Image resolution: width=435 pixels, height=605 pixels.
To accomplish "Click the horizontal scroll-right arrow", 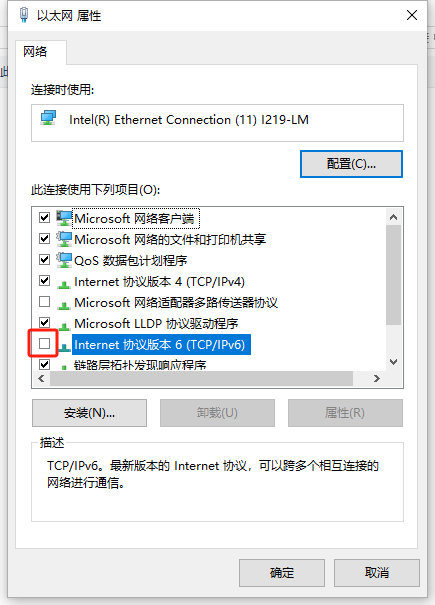I will [377, 379].
